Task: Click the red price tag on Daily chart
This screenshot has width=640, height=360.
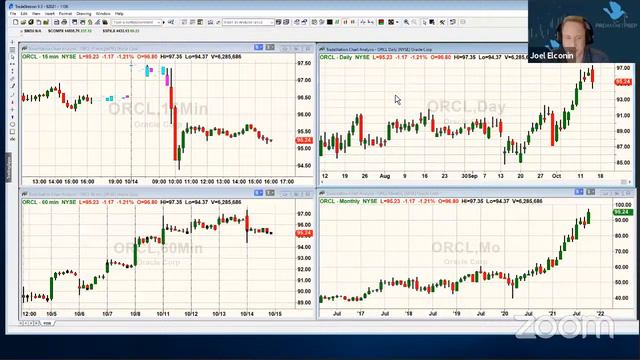Action: [x=623, y=82]
